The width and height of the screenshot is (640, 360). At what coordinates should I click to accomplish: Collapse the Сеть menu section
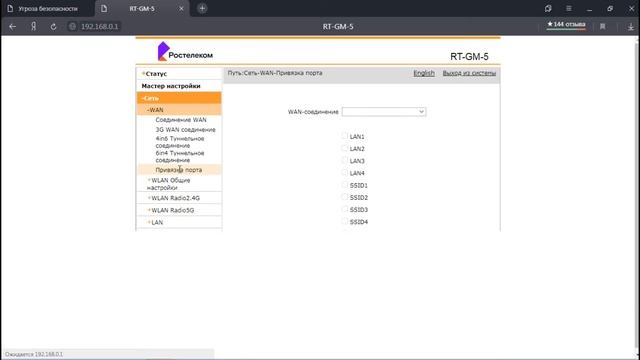(x=179, y=98)
